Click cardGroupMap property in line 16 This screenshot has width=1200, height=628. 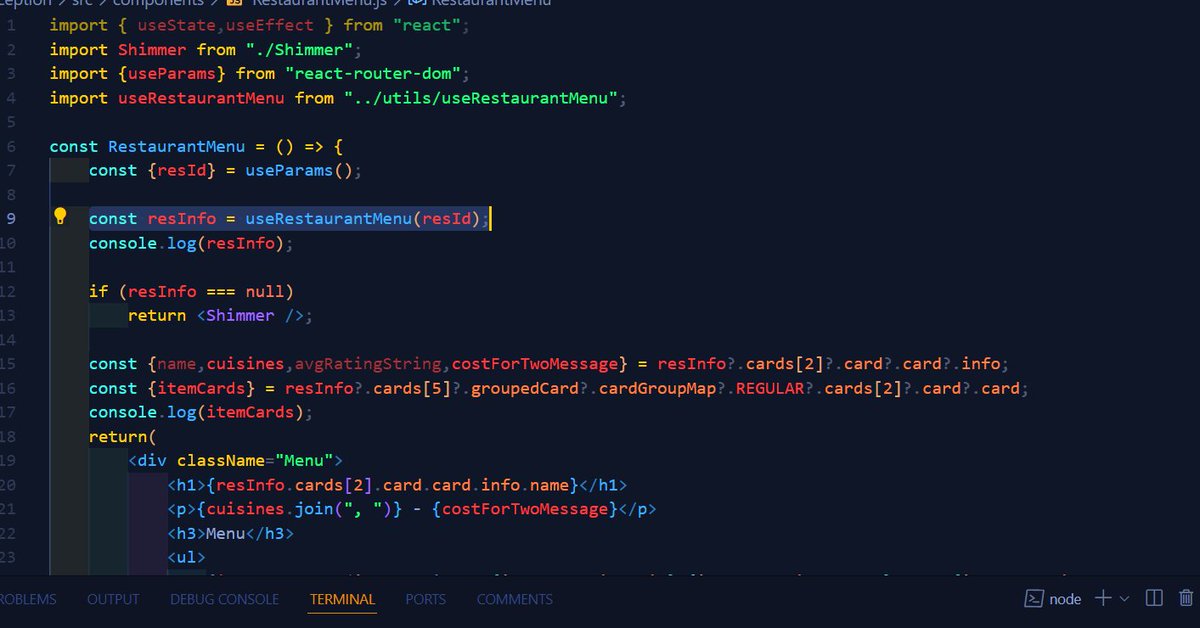tap(657, 388)
